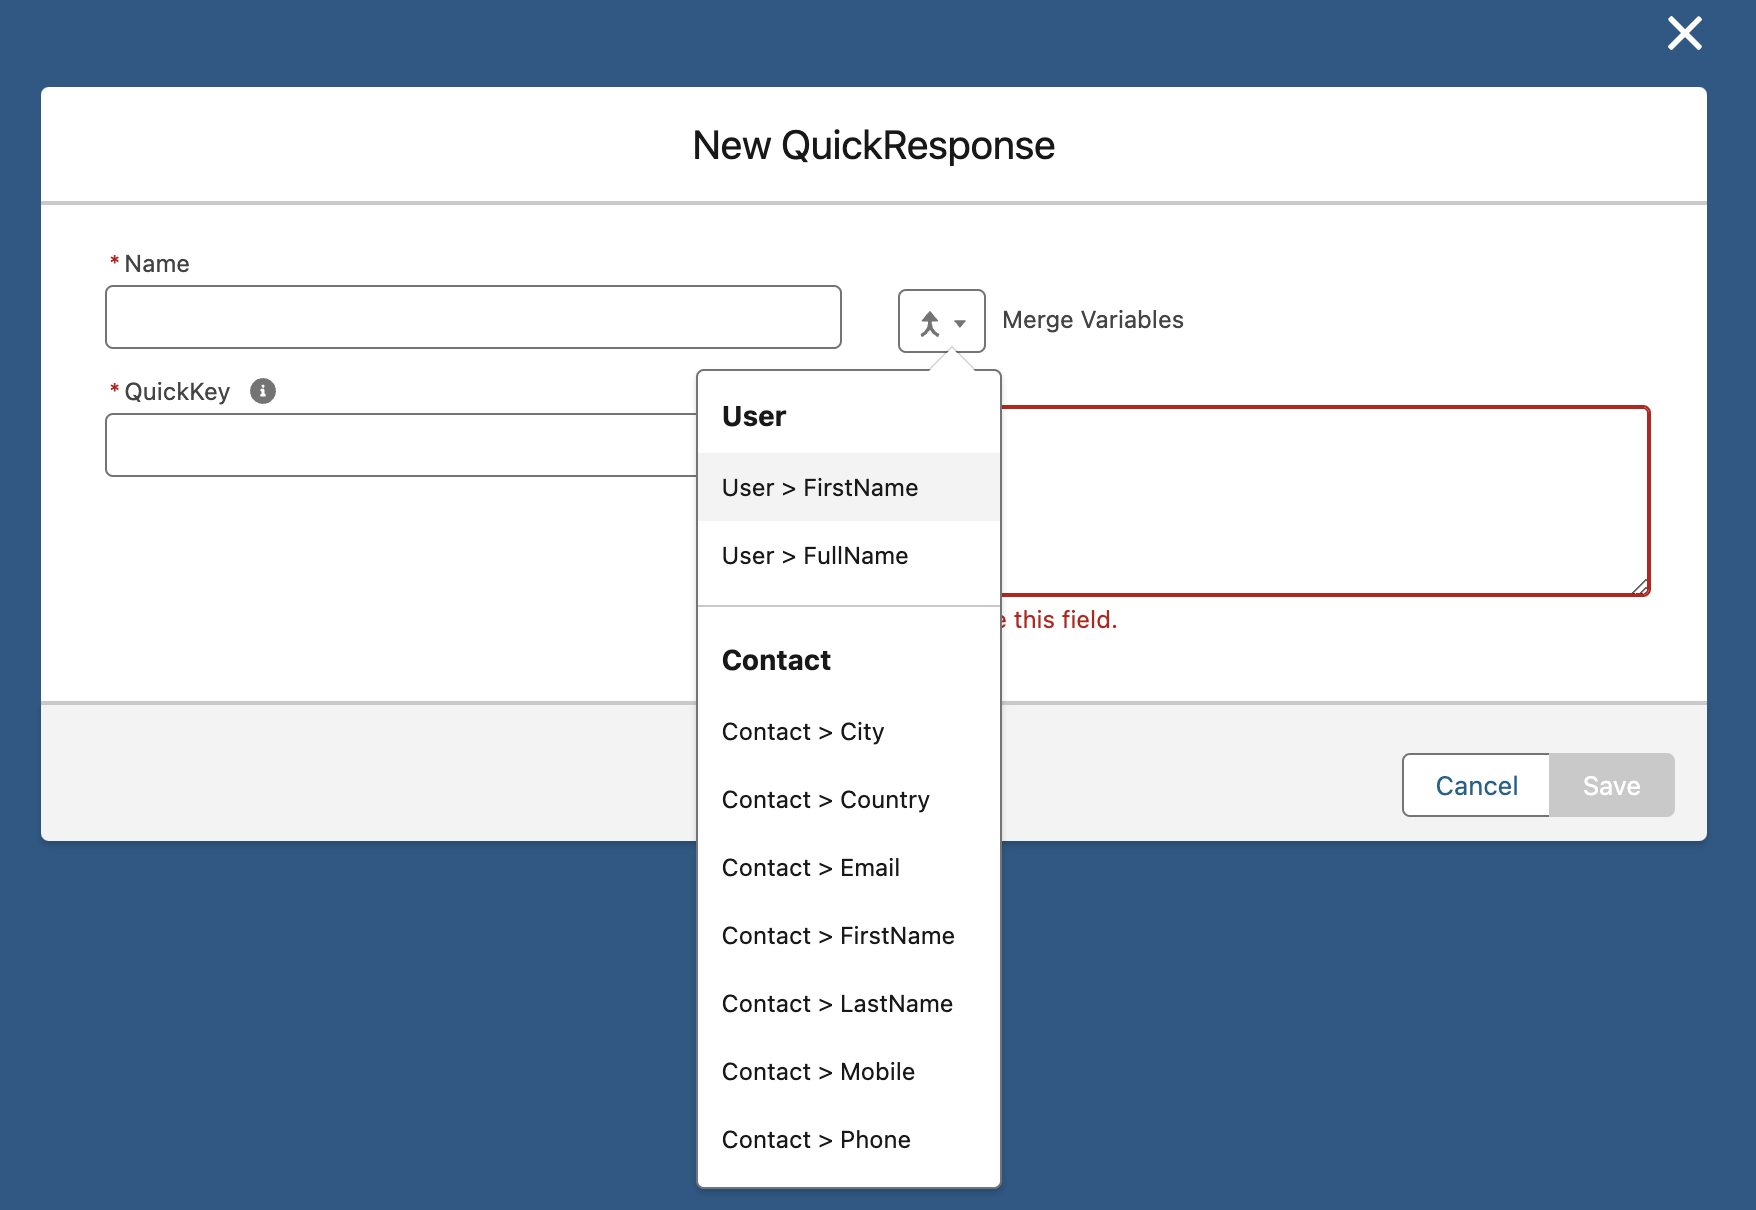The width and height of the screenshot is (1756, 1210).
Task: Click the Cancel button
Action: point(1476,785)
